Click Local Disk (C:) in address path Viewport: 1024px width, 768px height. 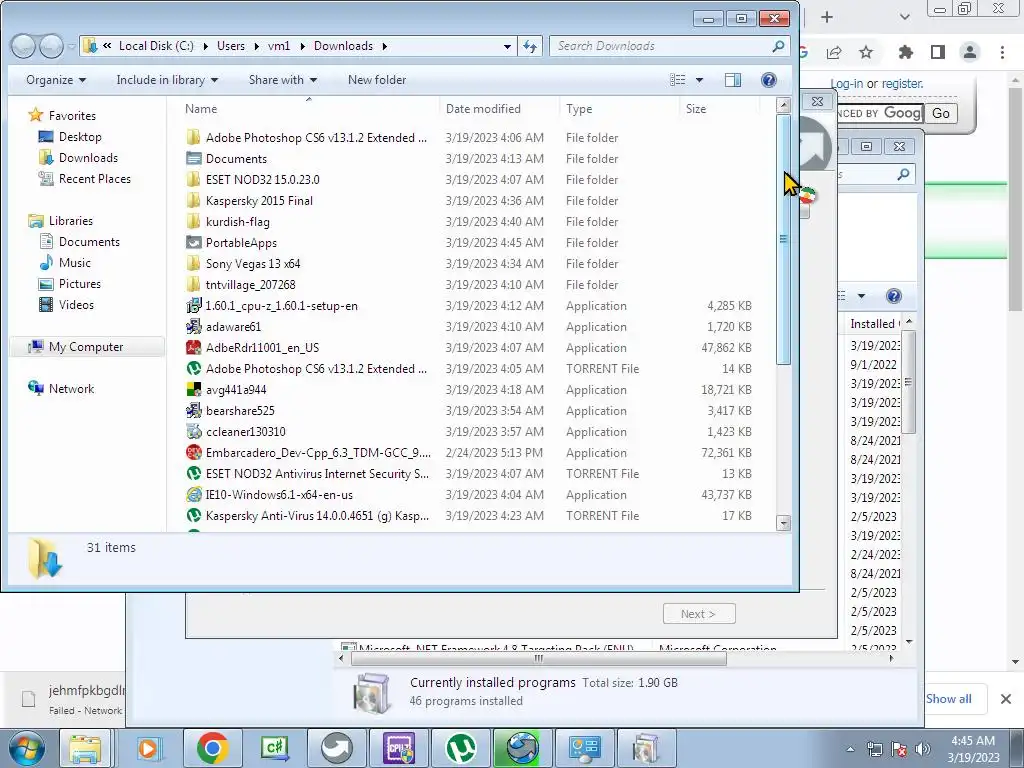[156, 46]
